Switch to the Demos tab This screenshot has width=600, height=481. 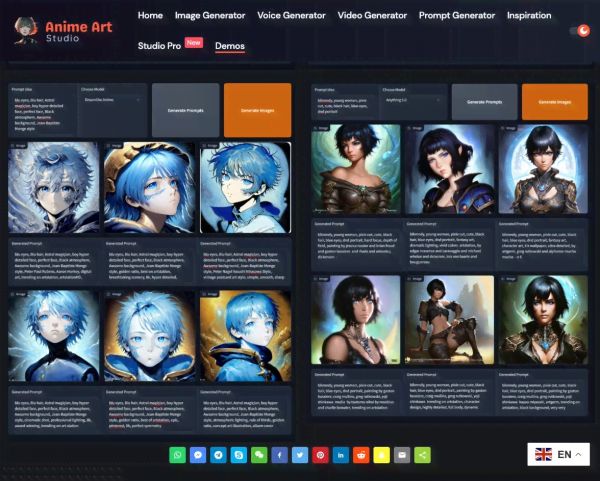coord(230,46)
